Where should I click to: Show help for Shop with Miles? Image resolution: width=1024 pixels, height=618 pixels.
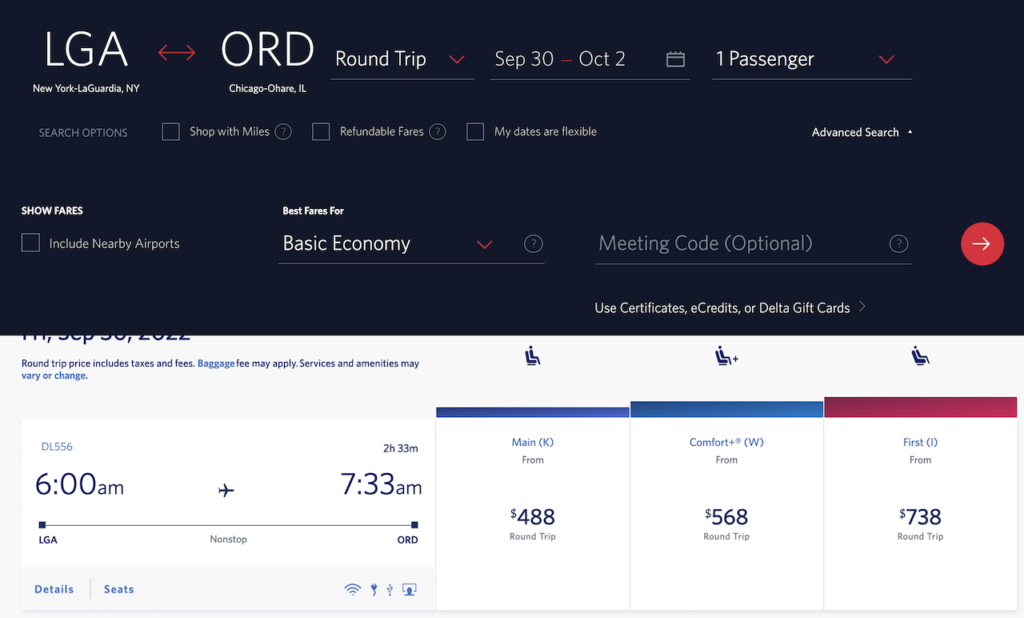(x=283, y=132)
